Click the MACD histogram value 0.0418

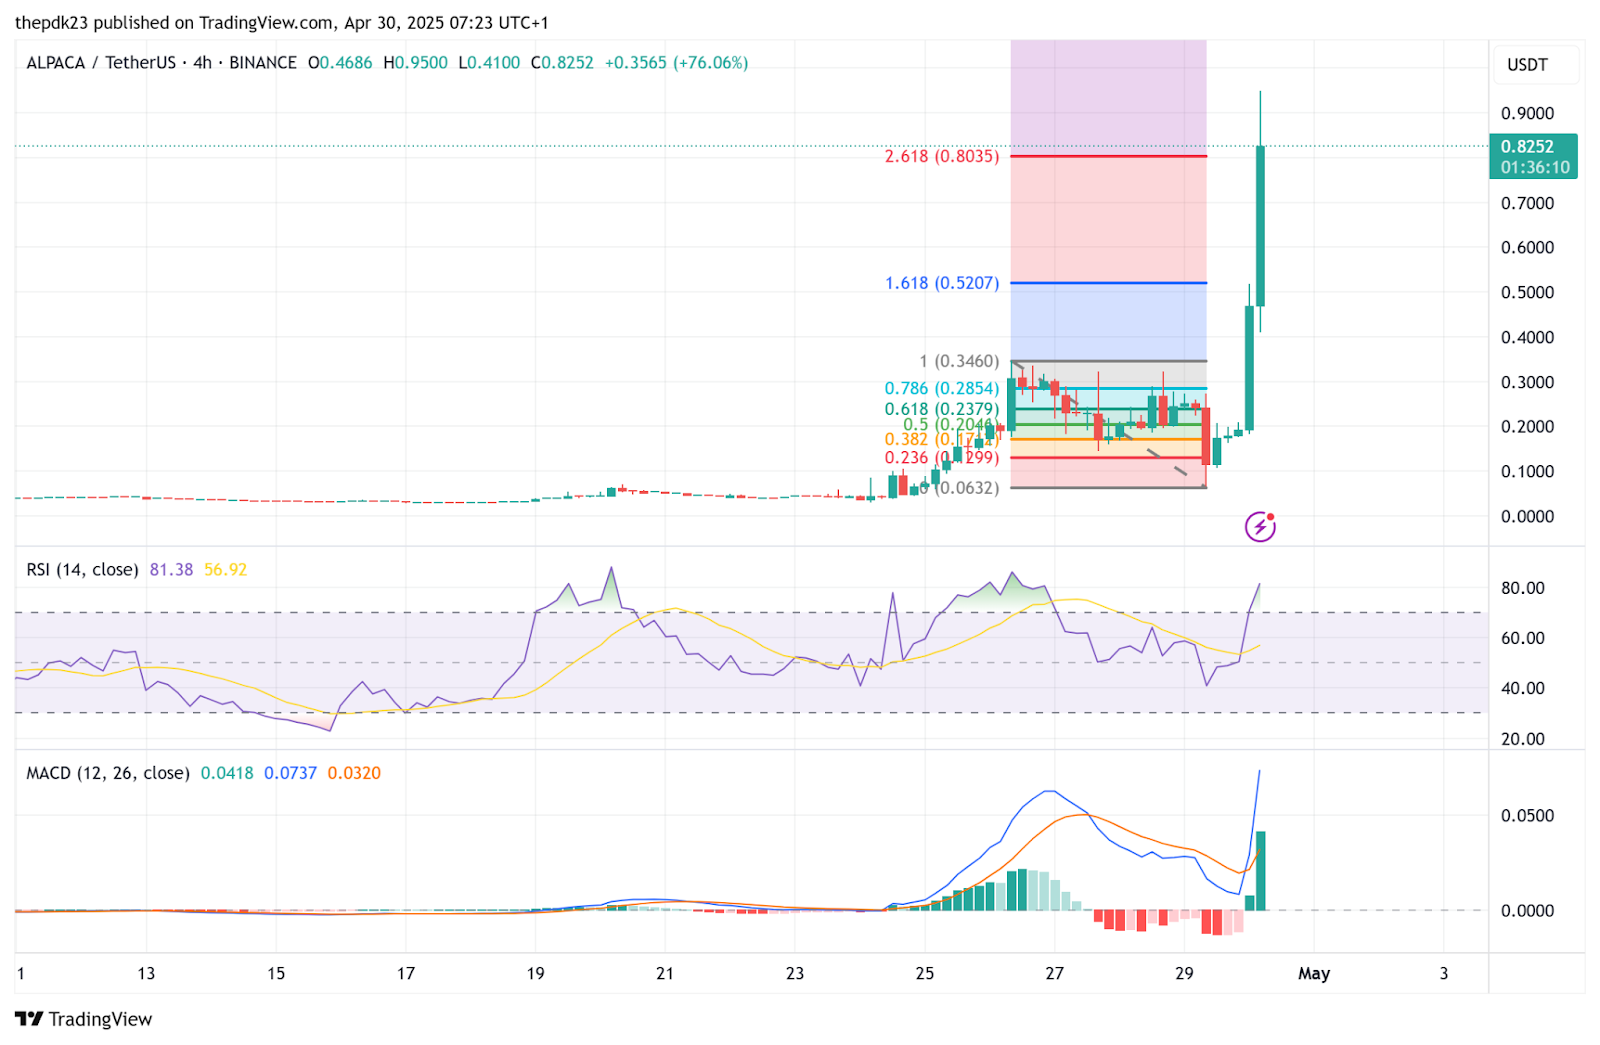[x=227, y=773]
